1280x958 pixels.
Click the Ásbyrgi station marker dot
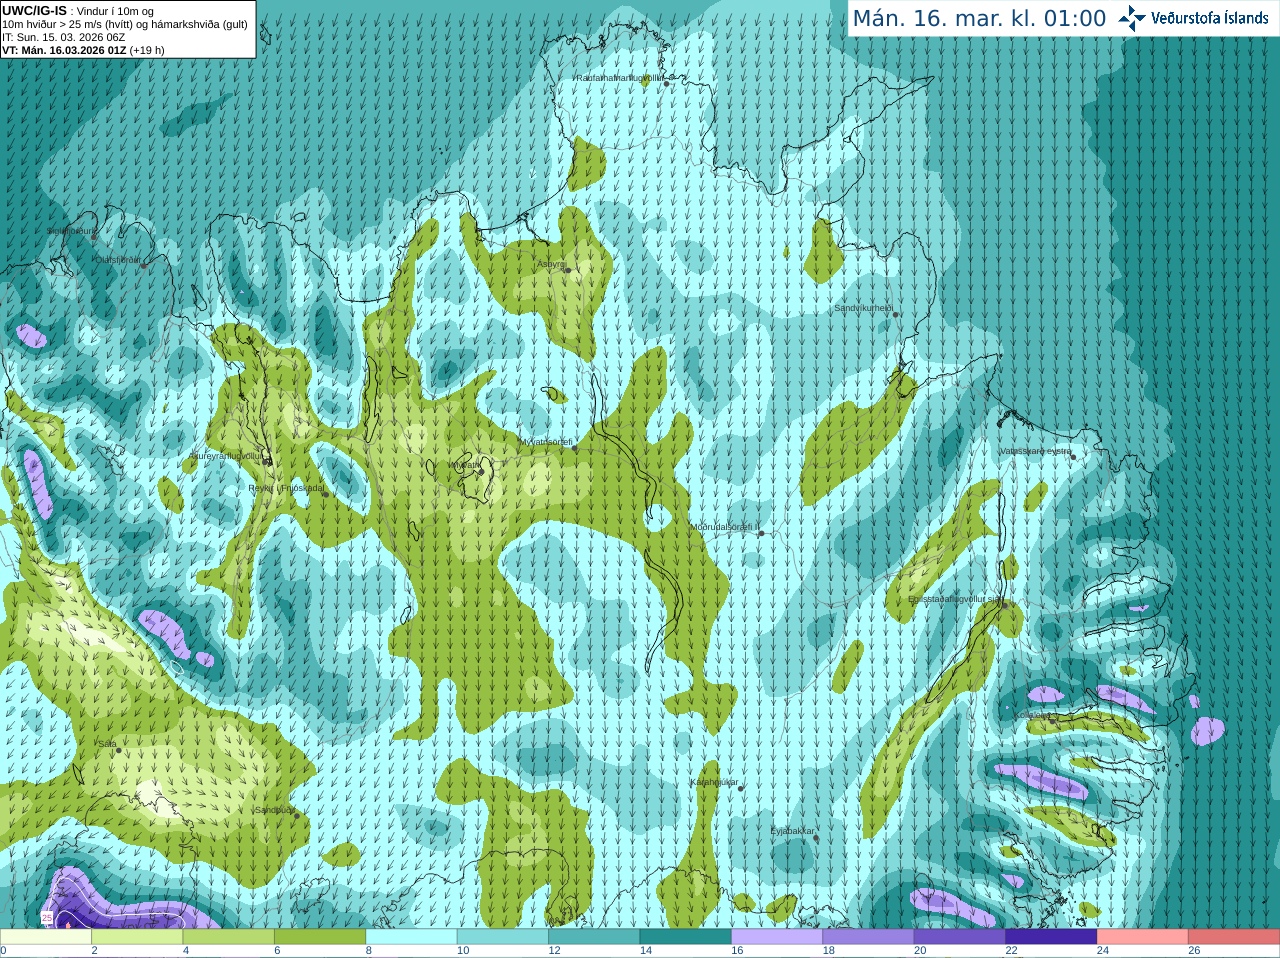click(x=568, y=270)
